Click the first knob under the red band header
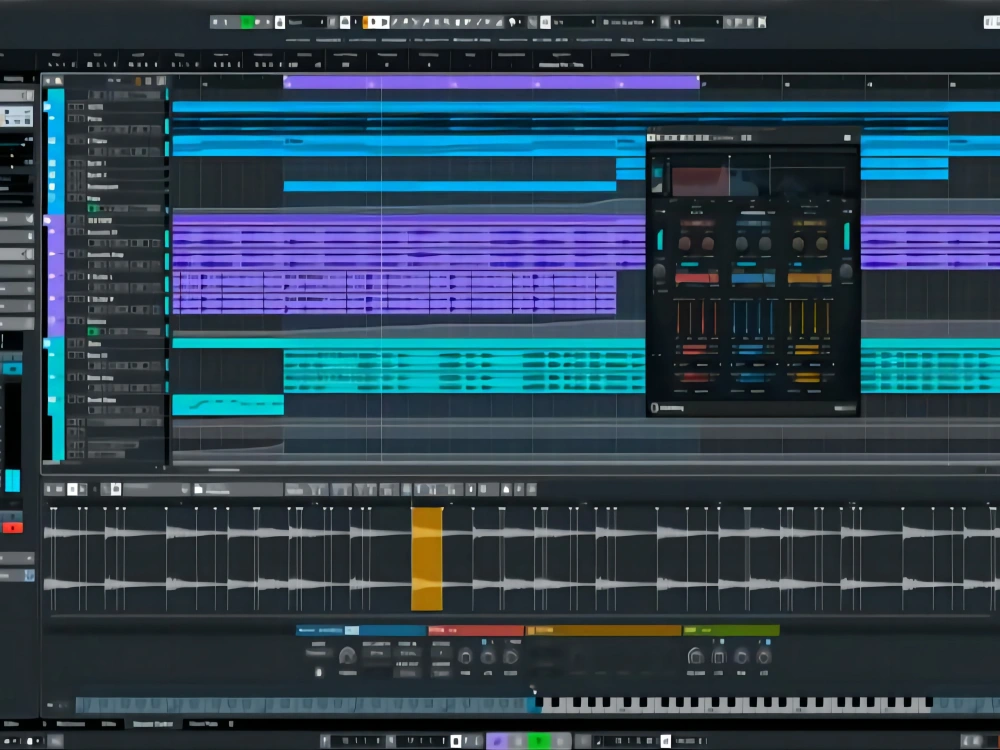The height and width of the screenshot is (750, 1000). point(685,244)
